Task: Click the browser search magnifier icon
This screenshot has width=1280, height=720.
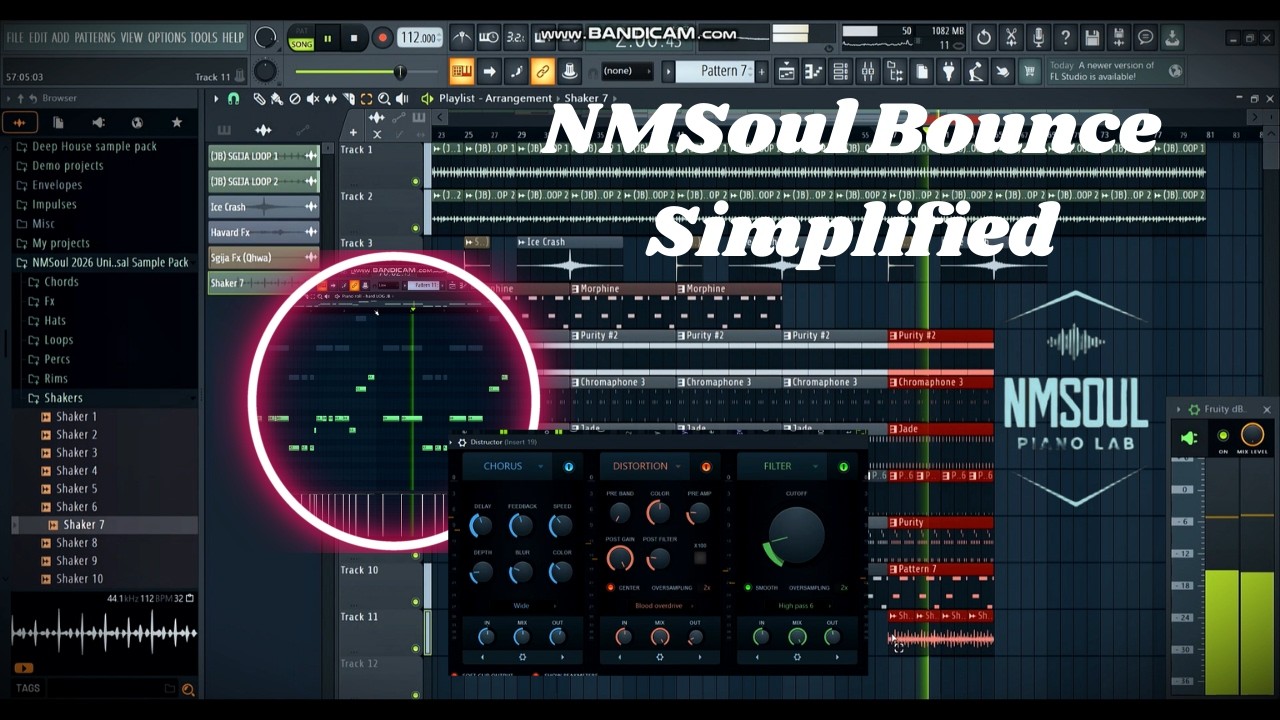Action: click(x=187, y=689)
